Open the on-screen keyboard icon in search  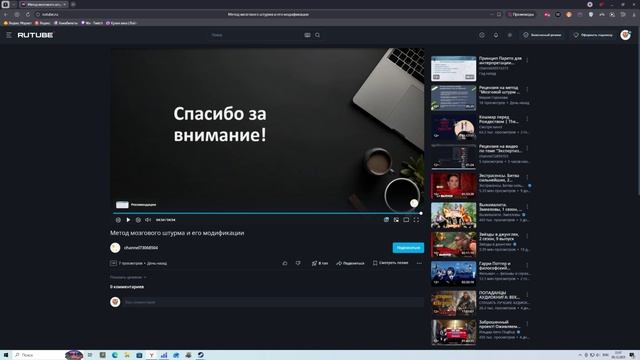pos(307,35)
